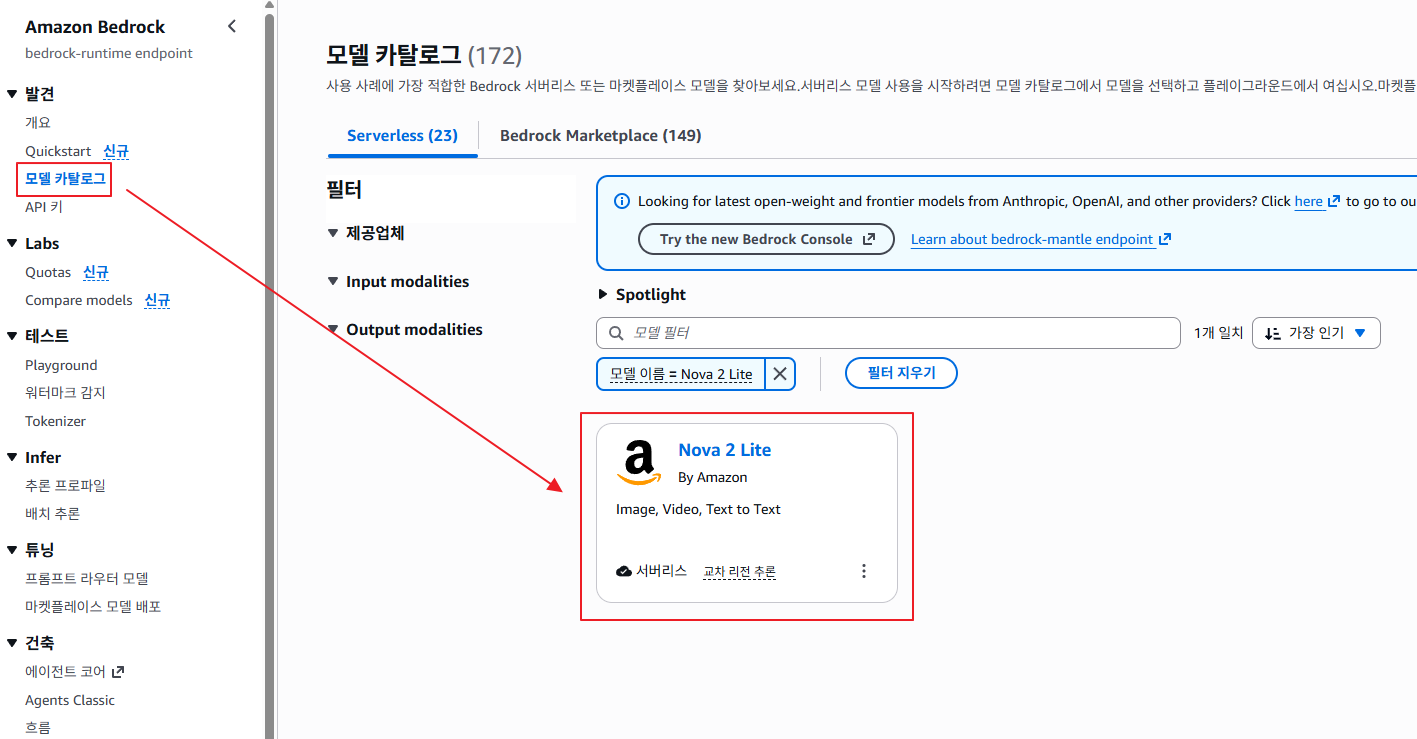Open Agents Classic in the sidebar
Viewport: 1417px width, 739px height.
pos(70,700)
